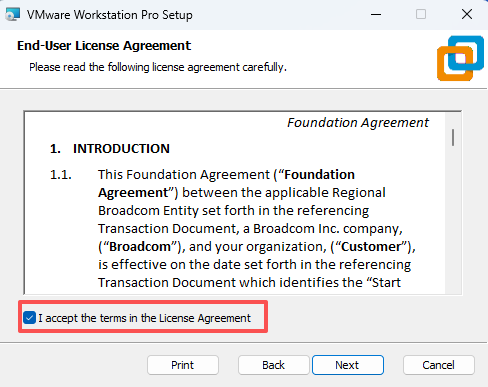Close the setup window
The image size is (488, 387).
tap(467, 14)
